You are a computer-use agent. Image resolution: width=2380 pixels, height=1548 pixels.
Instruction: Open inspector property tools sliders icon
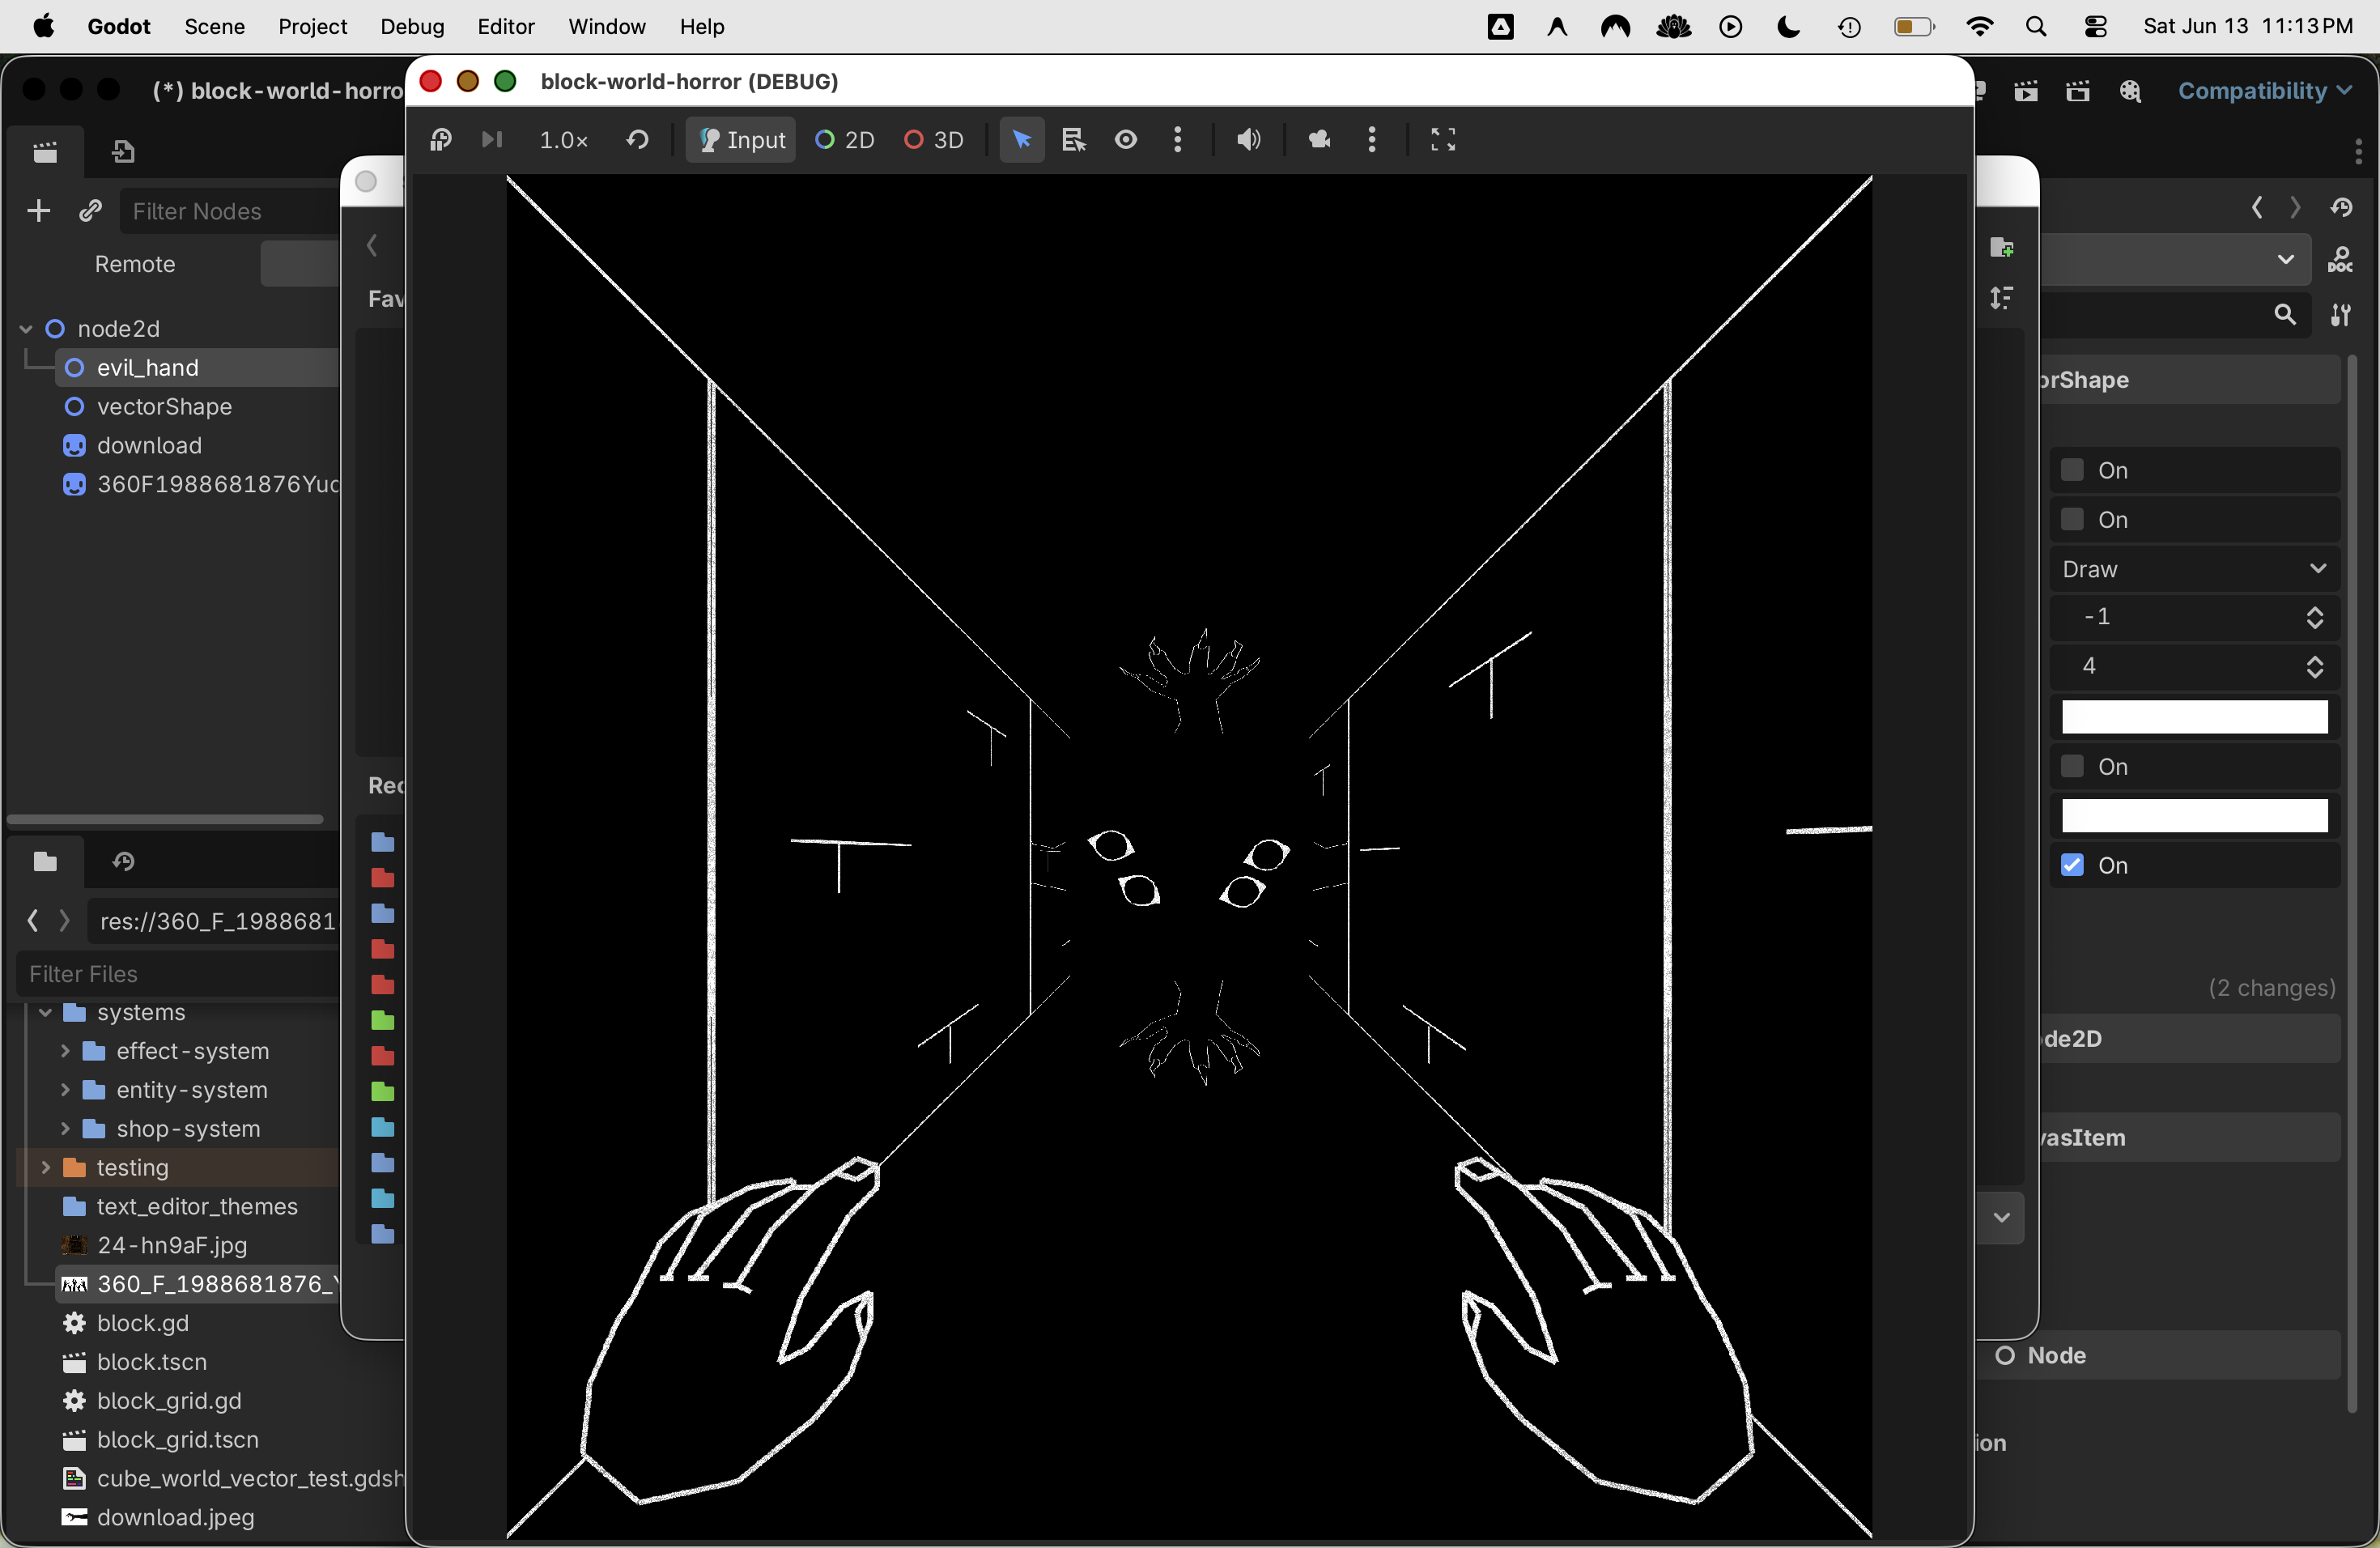2341,315
